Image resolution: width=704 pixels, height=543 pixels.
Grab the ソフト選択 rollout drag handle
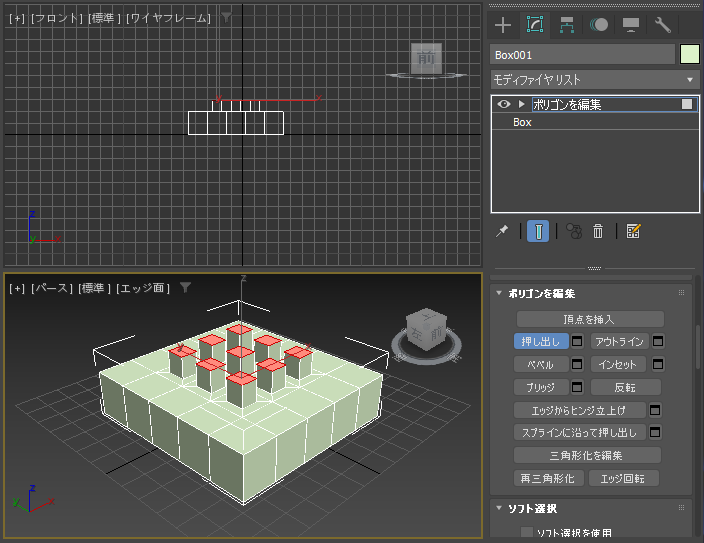click(x=681, y=508)
